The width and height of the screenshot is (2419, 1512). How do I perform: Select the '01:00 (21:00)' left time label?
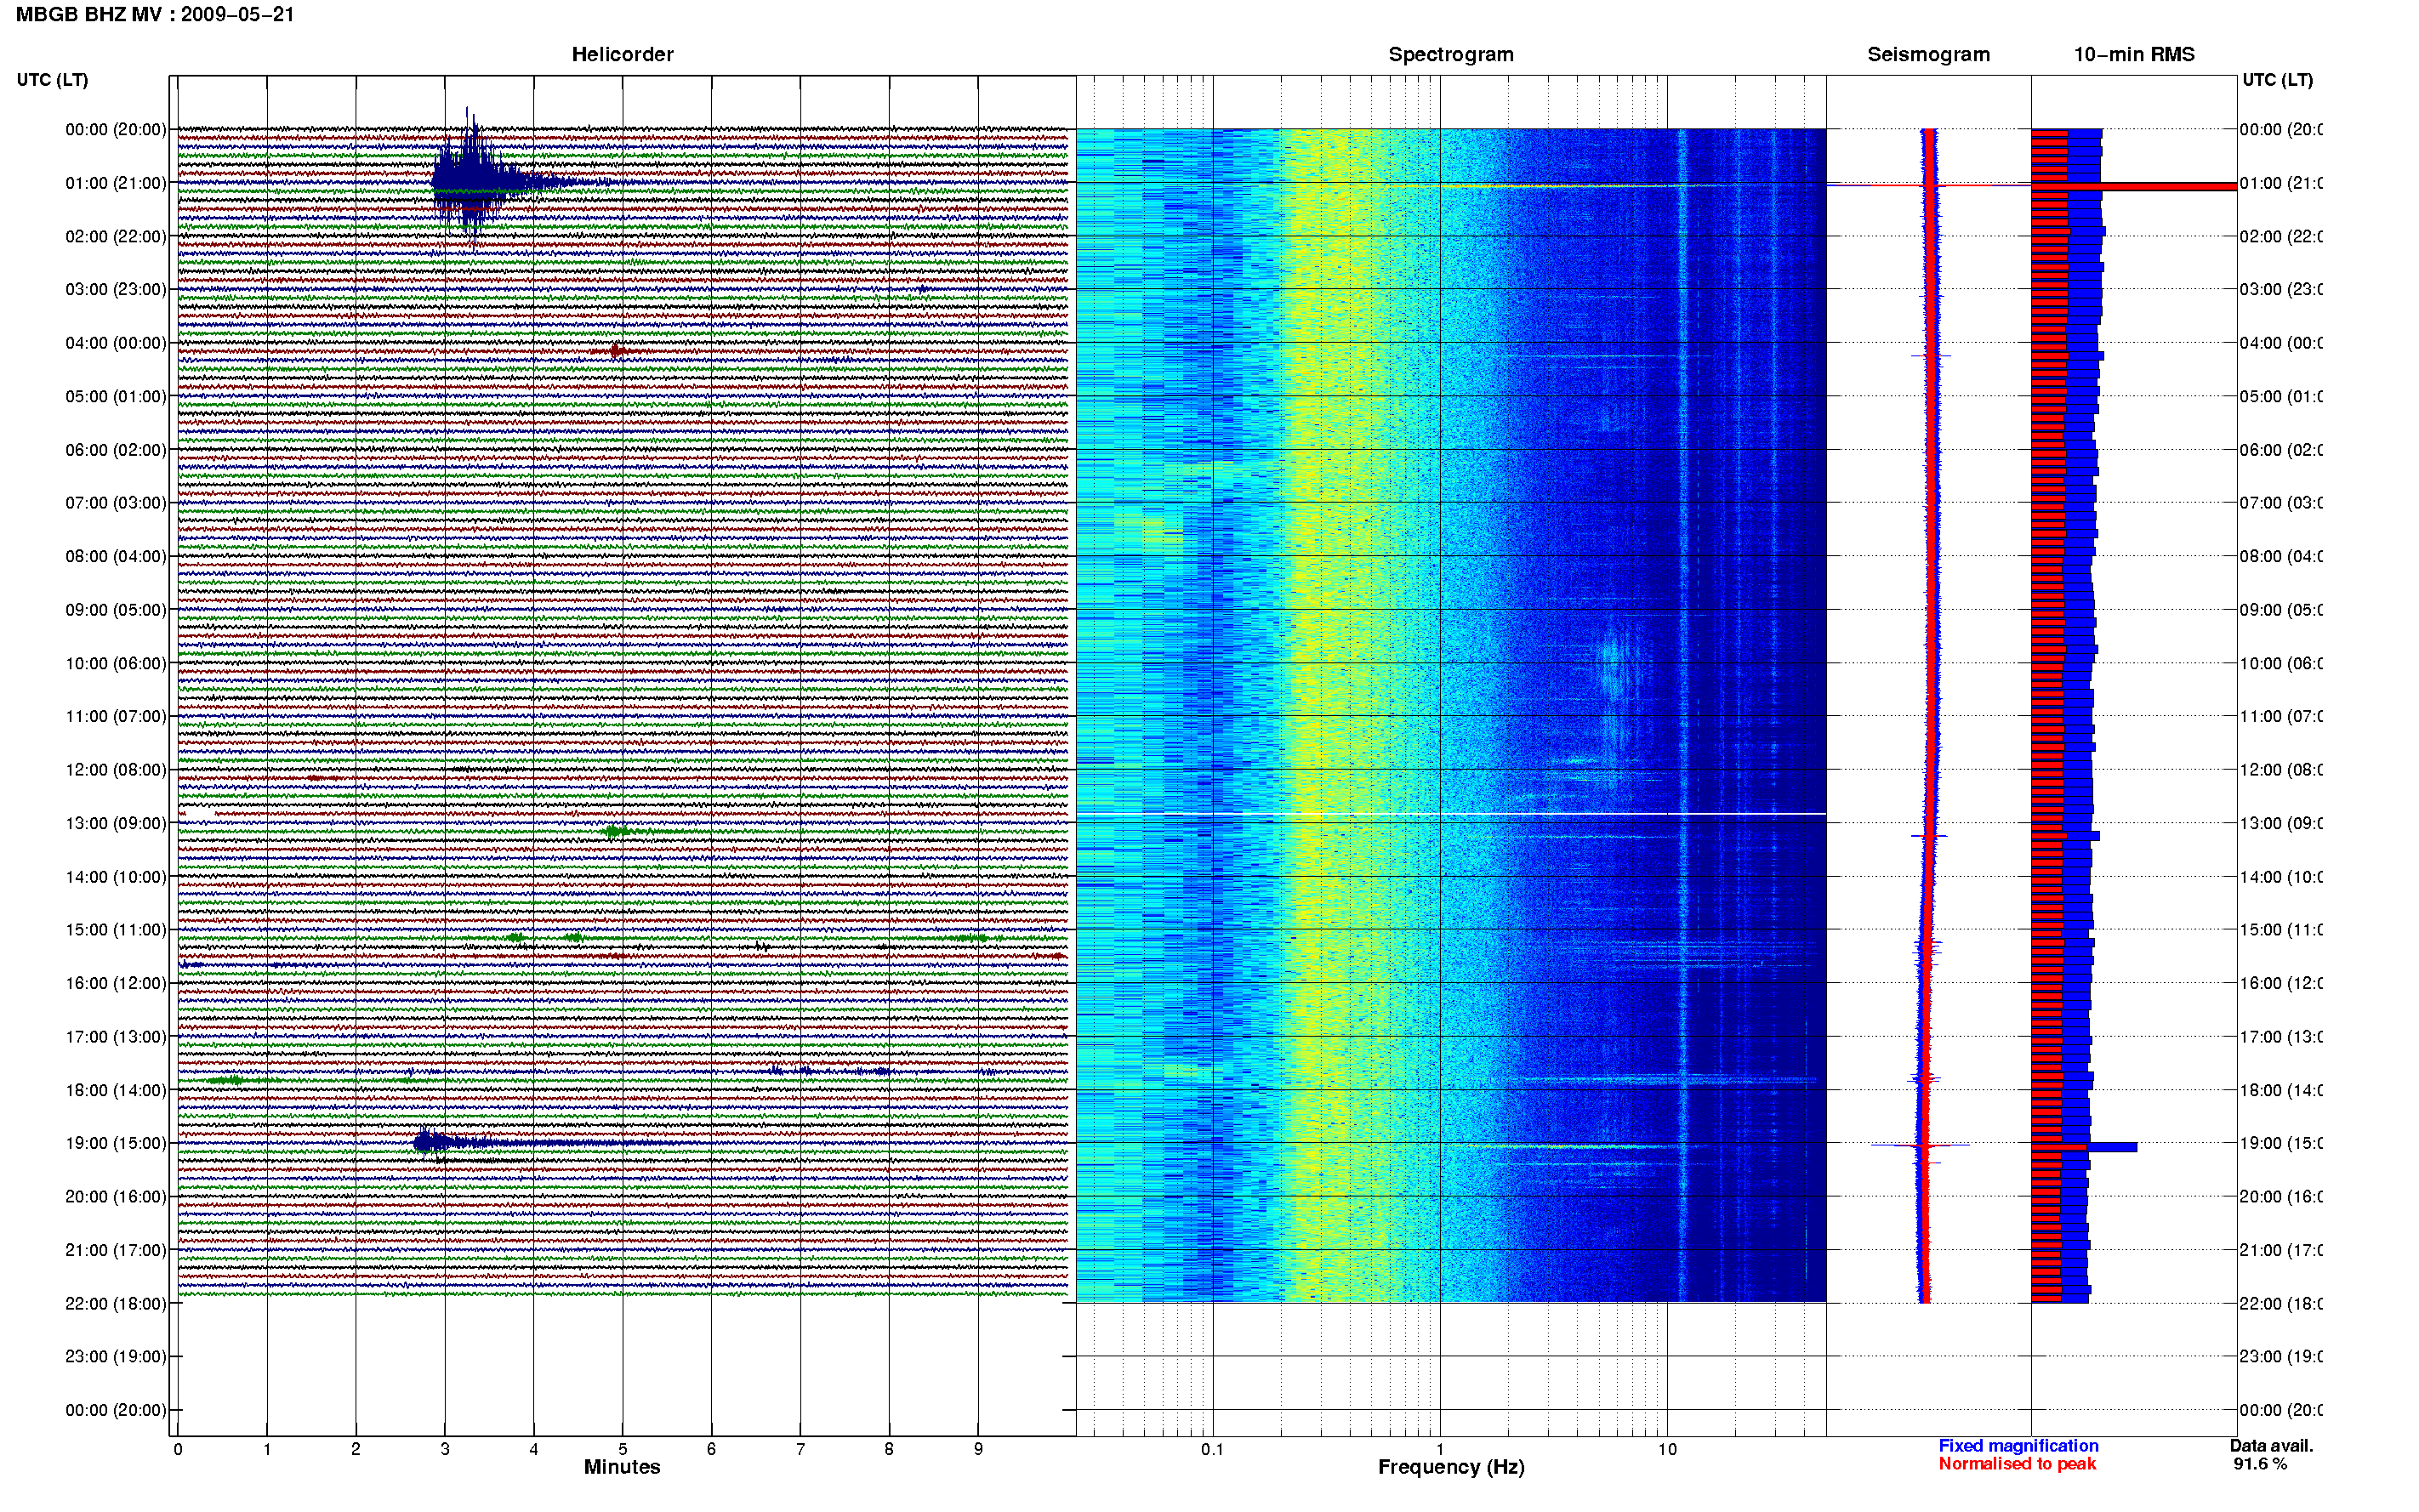(x=115, y=183)
